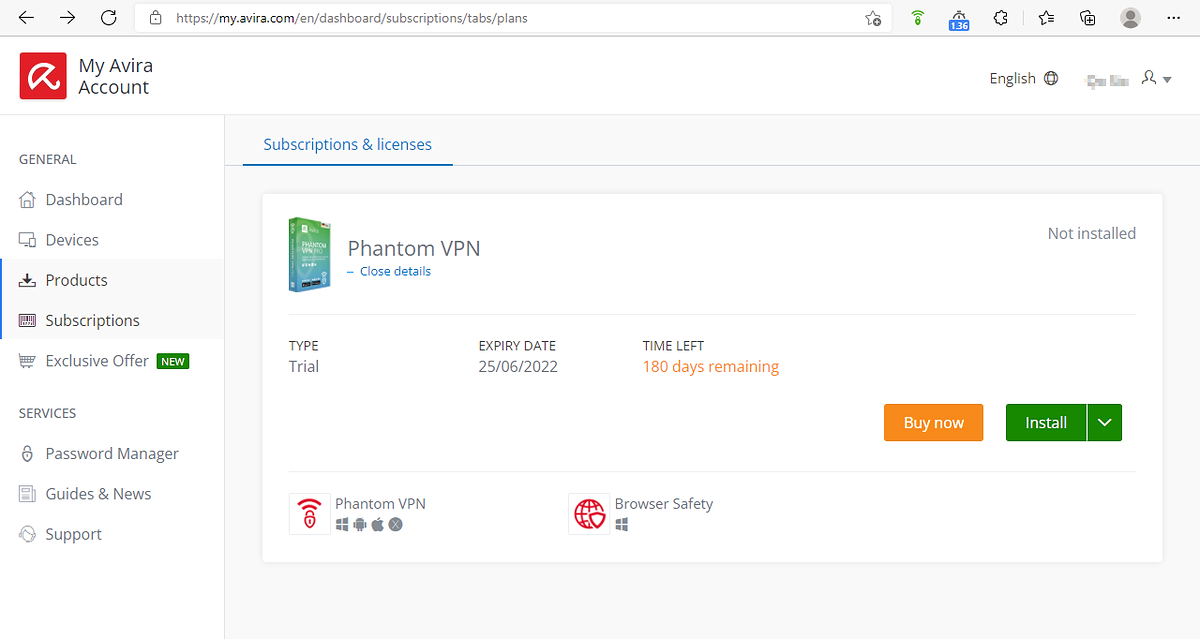This screenshot has height=639, width=1200.
Task: Open the Collections icon
Action: pyautogui.click(x=1088, y=18)
